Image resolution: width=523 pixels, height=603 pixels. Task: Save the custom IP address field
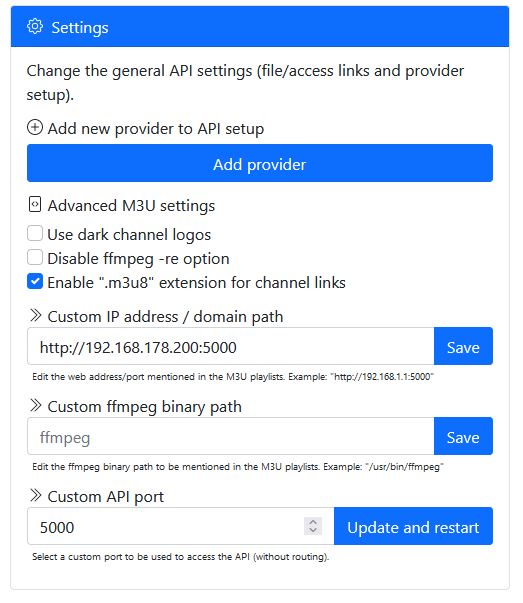(463, 346)
